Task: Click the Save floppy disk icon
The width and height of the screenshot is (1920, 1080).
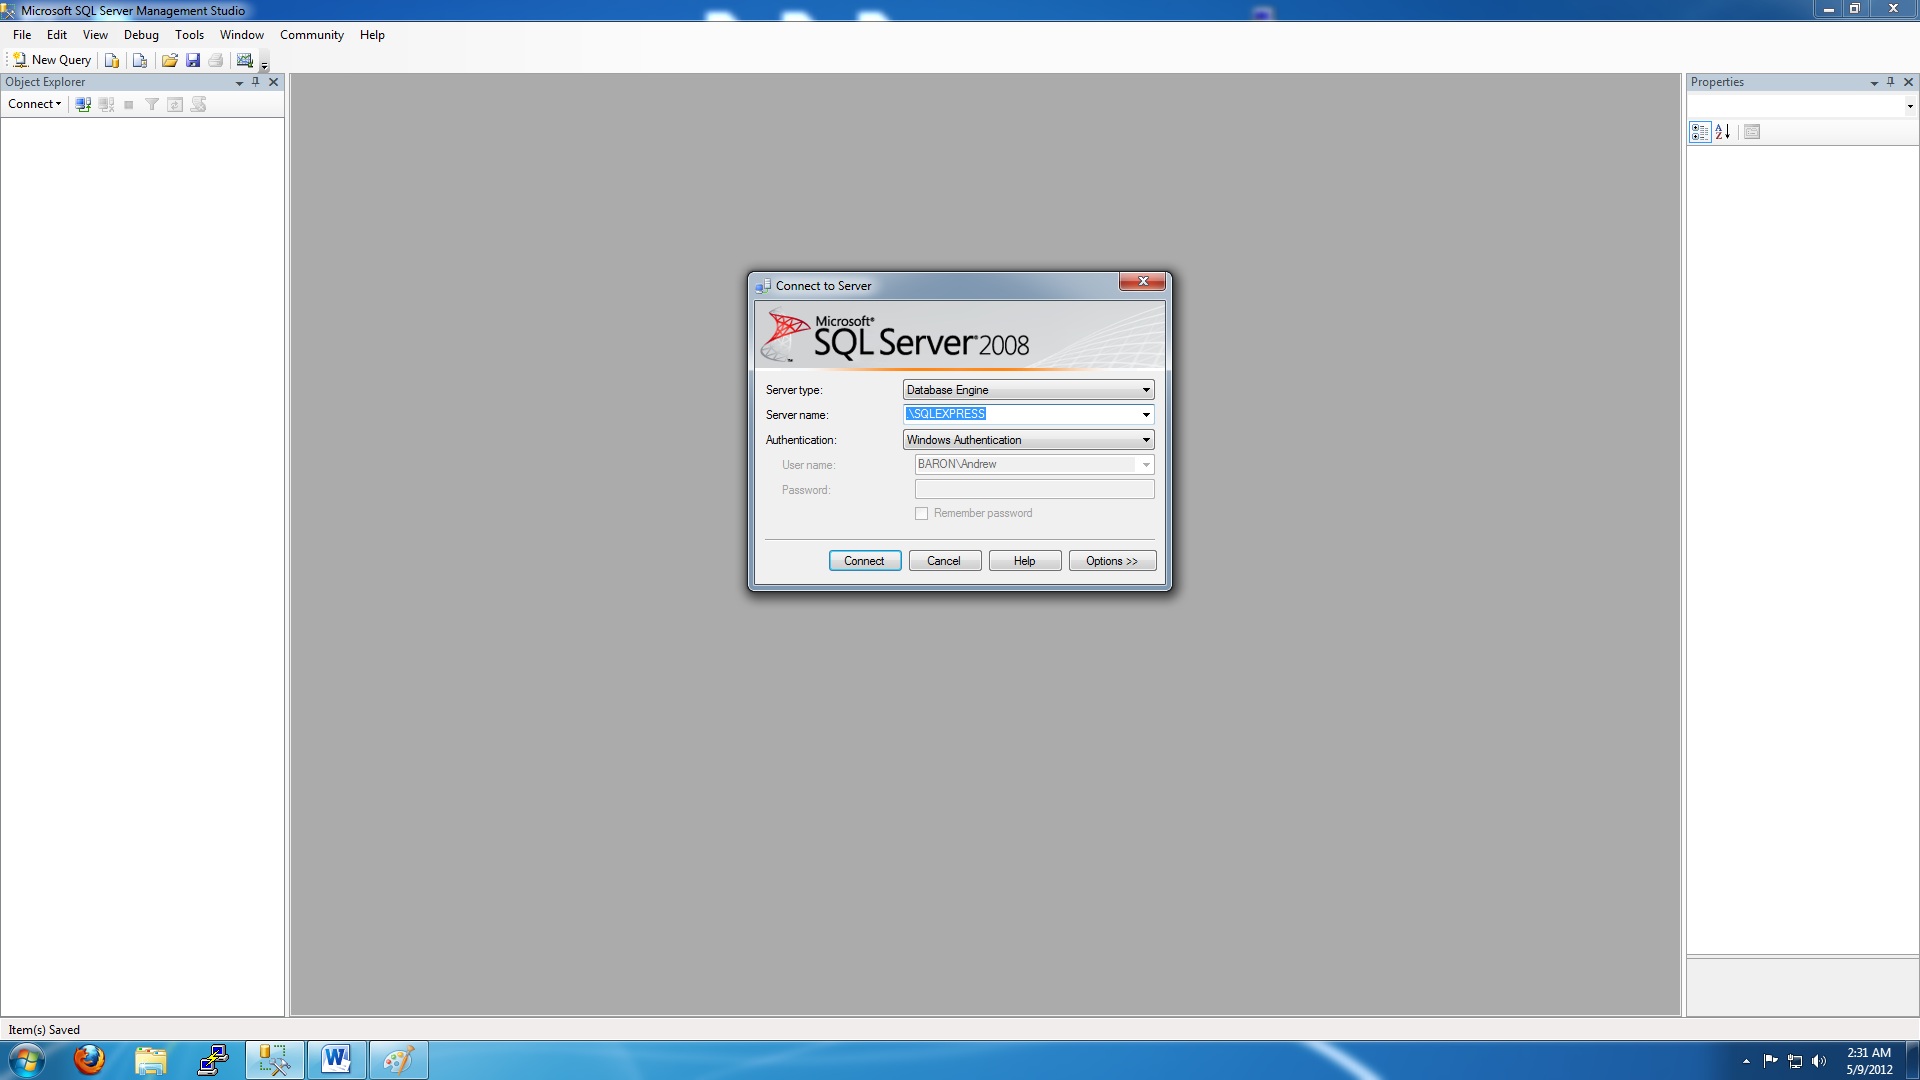Action: [193, 60]
